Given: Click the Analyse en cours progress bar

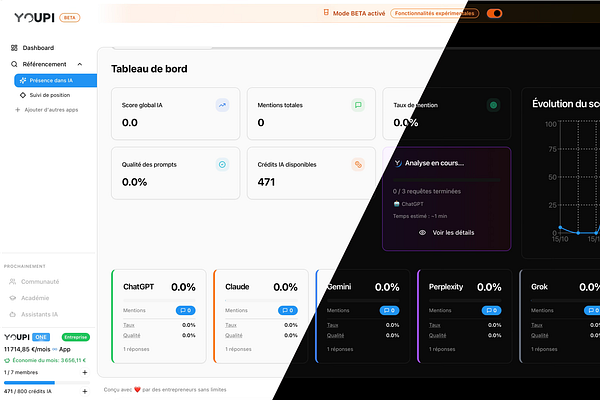Looking at the screenshot, I should coord(447,180).
